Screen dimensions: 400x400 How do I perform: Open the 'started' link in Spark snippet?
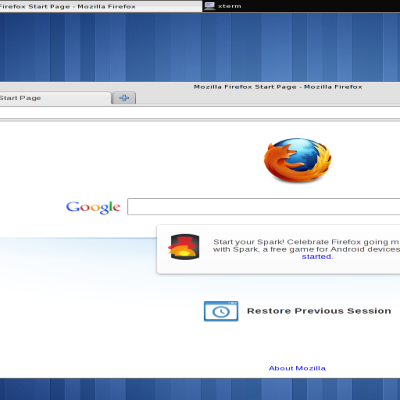(317, 257)
